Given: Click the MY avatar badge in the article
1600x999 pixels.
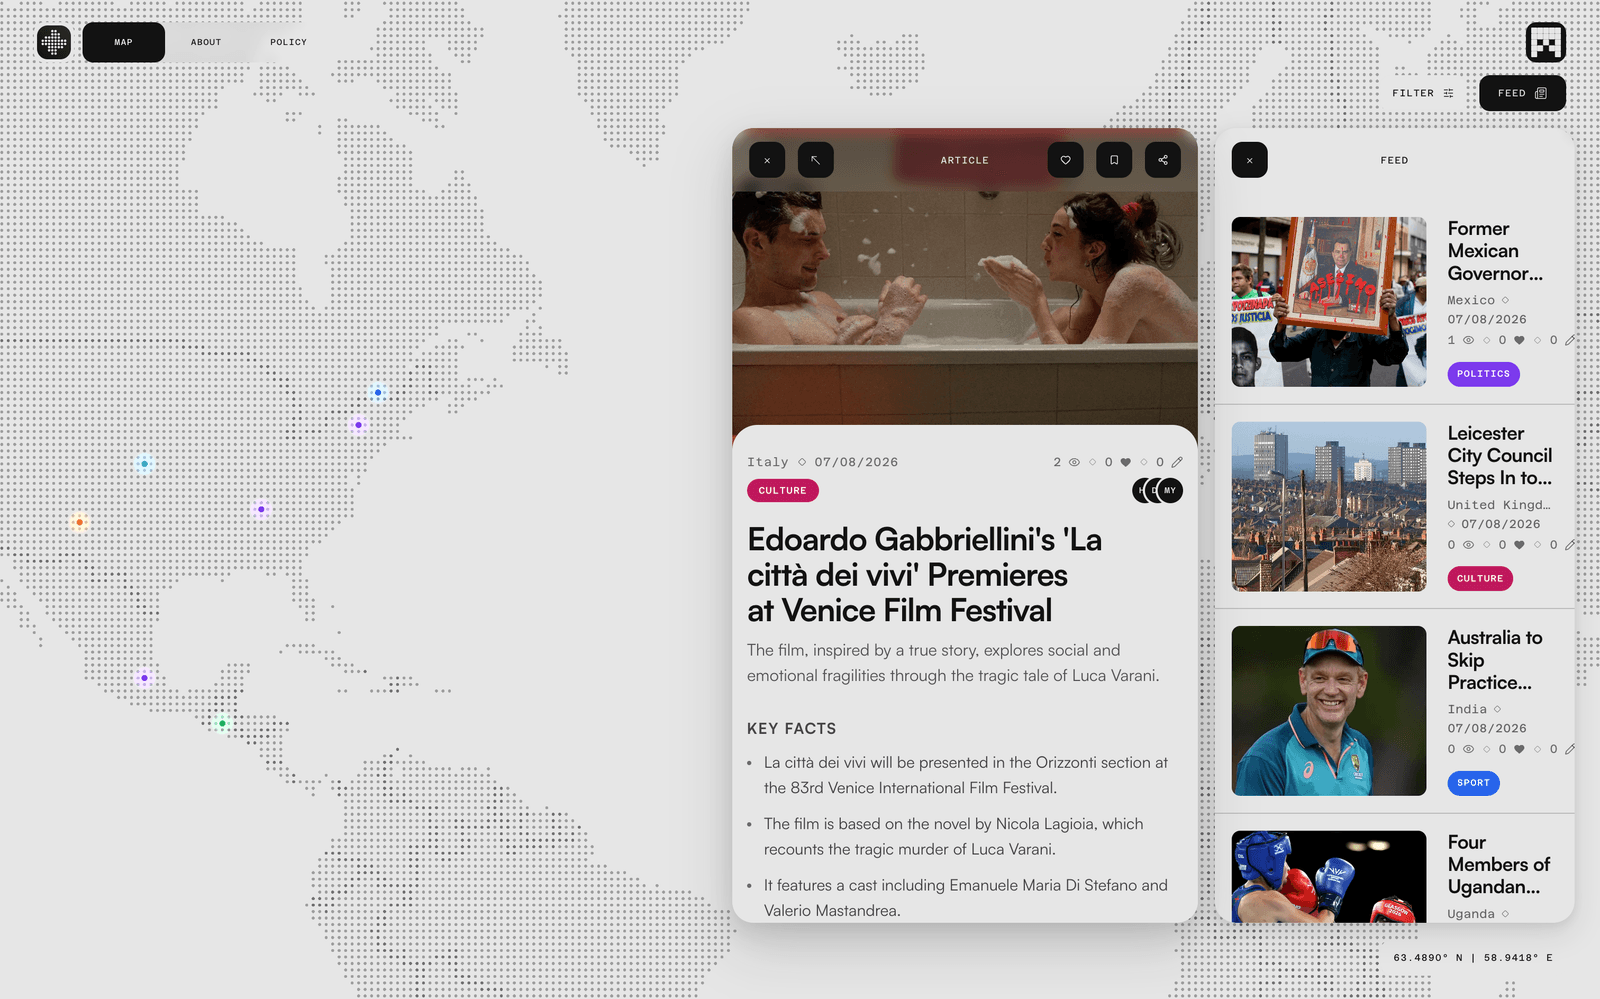Looking at the screenshot, I should tap(1170, 491).
